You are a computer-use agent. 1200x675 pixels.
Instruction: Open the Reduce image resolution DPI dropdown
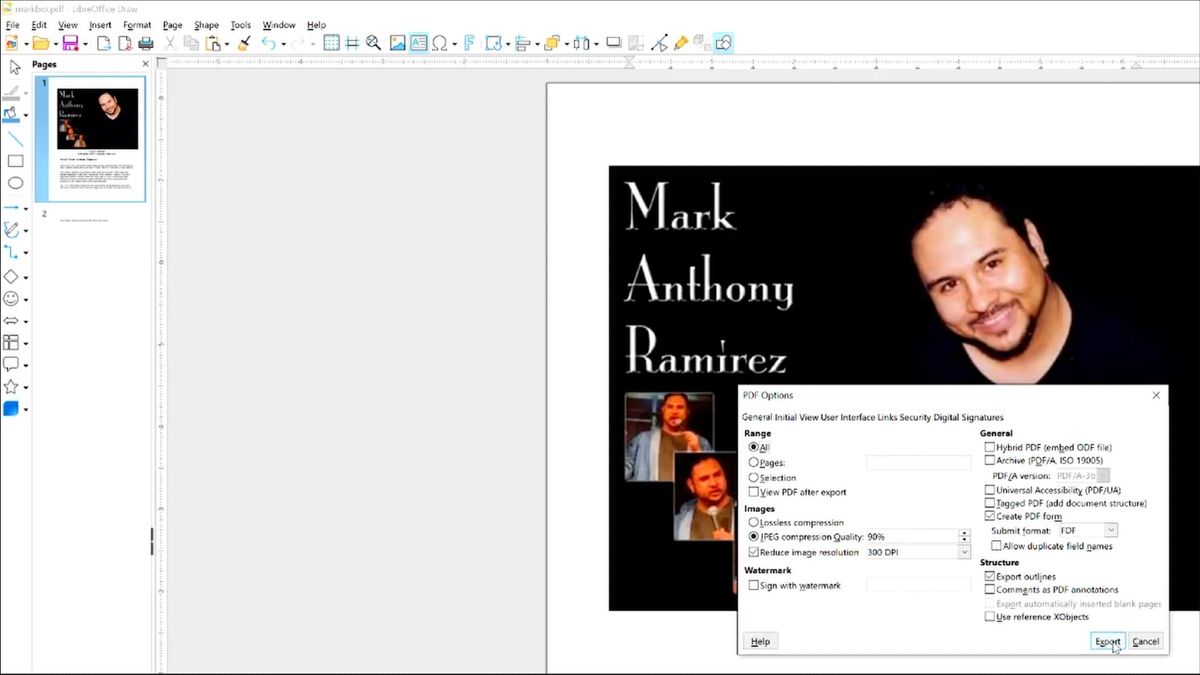point(964,551)
